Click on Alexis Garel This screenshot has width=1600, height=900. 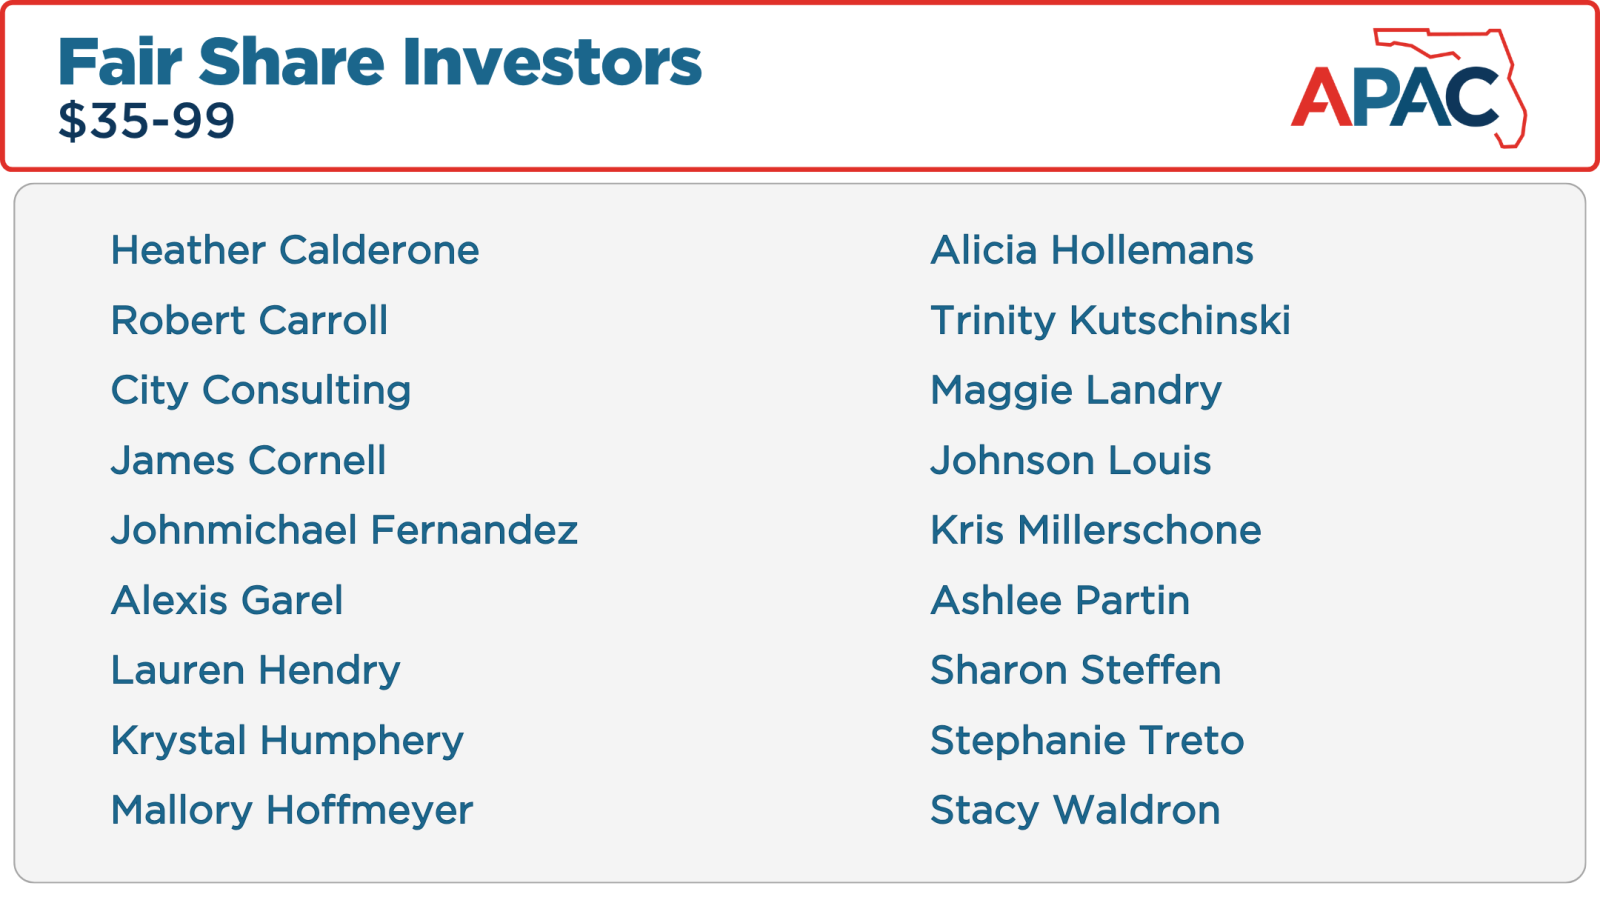coord(227,600)
